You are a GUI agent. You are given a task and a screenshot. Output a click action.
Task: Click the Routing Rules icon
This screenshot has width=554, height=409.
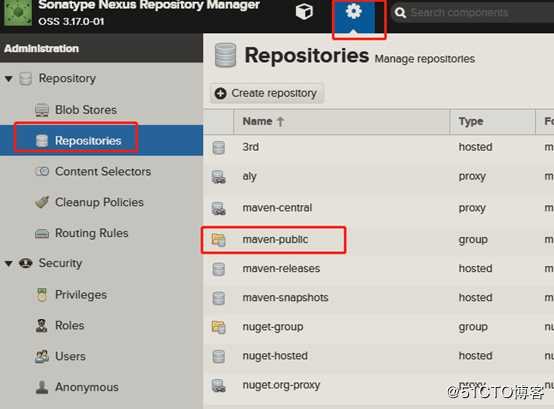[42, 233]
